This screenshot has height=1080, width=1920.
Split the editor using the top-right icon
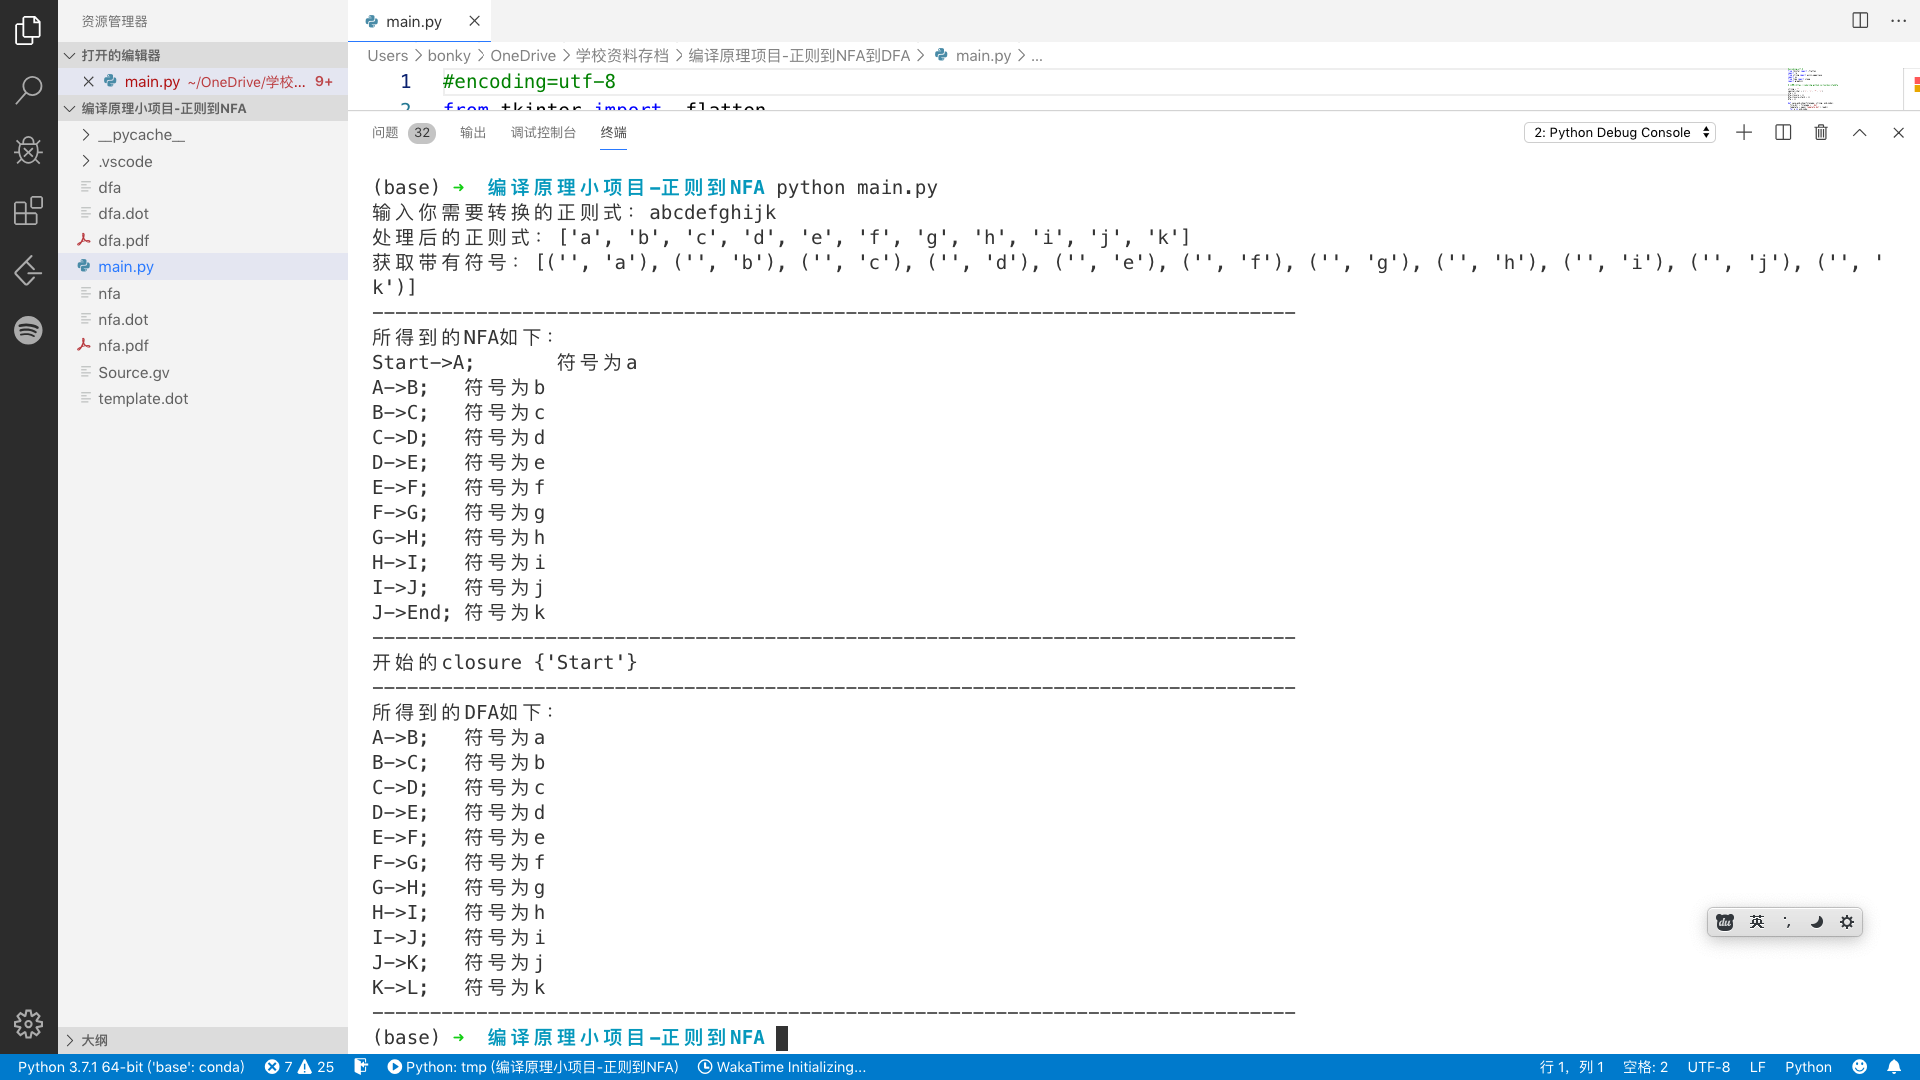click(x=1859, y=20)
